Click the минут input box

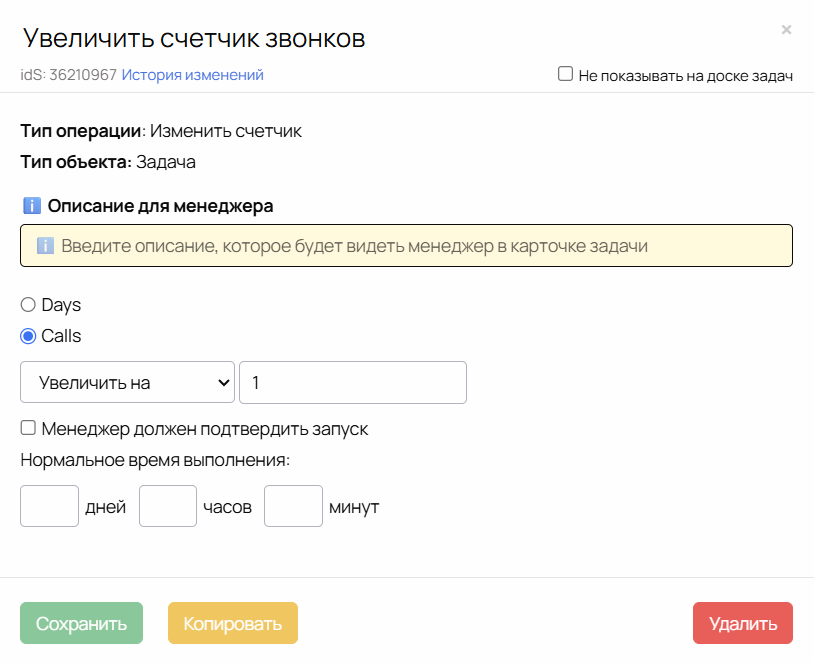(293, 506)
